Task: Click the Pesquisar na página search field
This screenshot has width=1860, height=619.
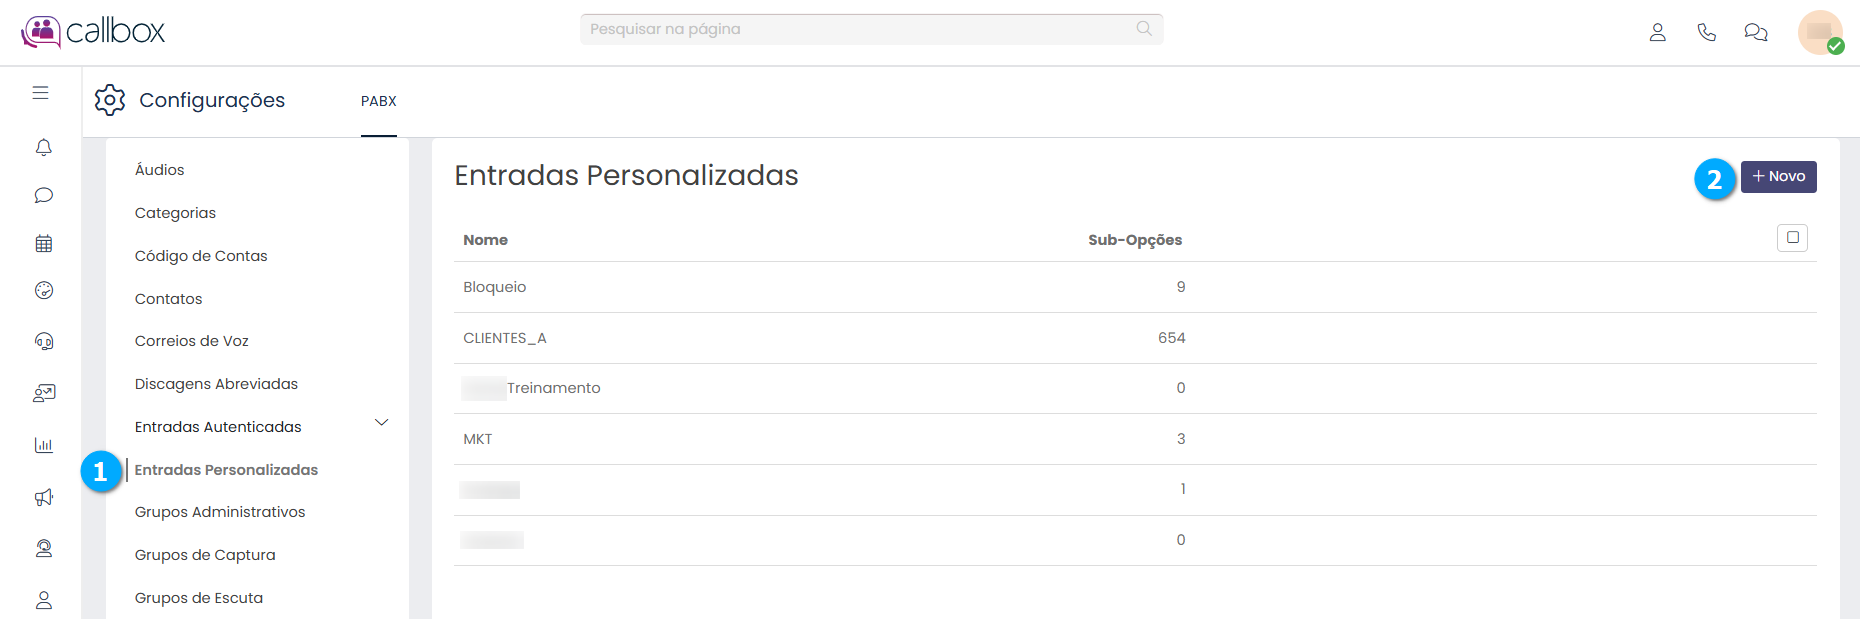Action: tap(860, 29)
